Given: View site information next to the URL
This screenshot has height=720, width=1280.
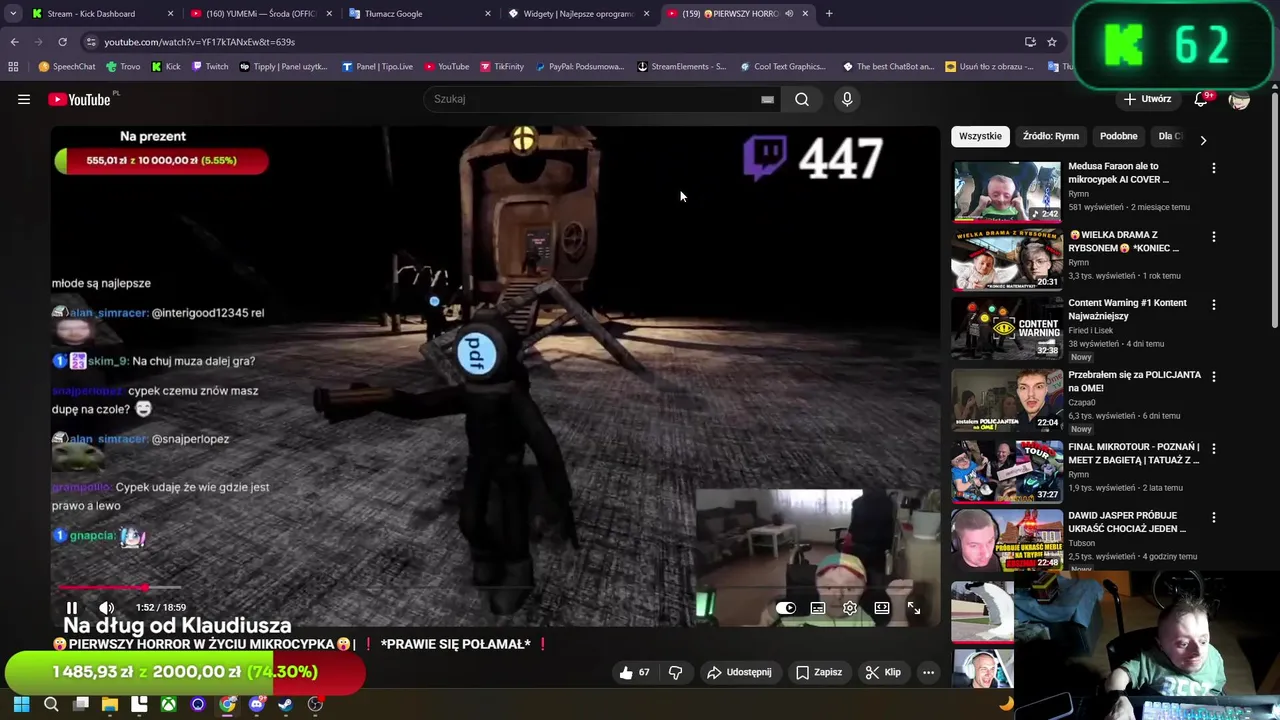Looking at the screenshot, I should click(x=91, y=42).
